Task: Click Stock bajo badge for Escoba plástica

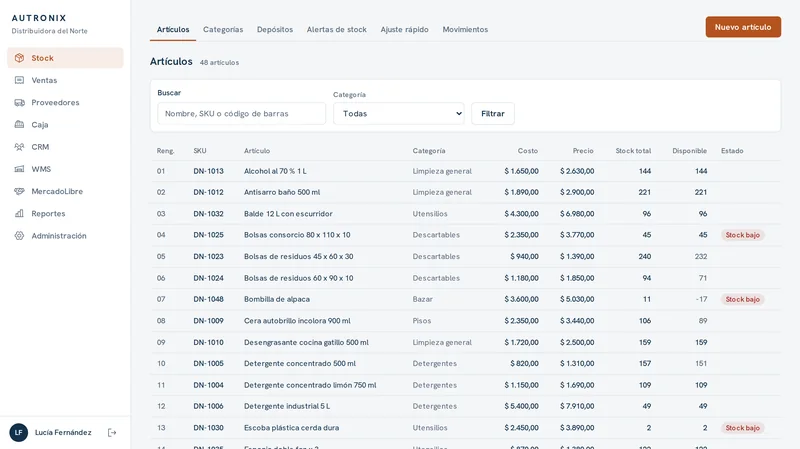Action: 742,428
